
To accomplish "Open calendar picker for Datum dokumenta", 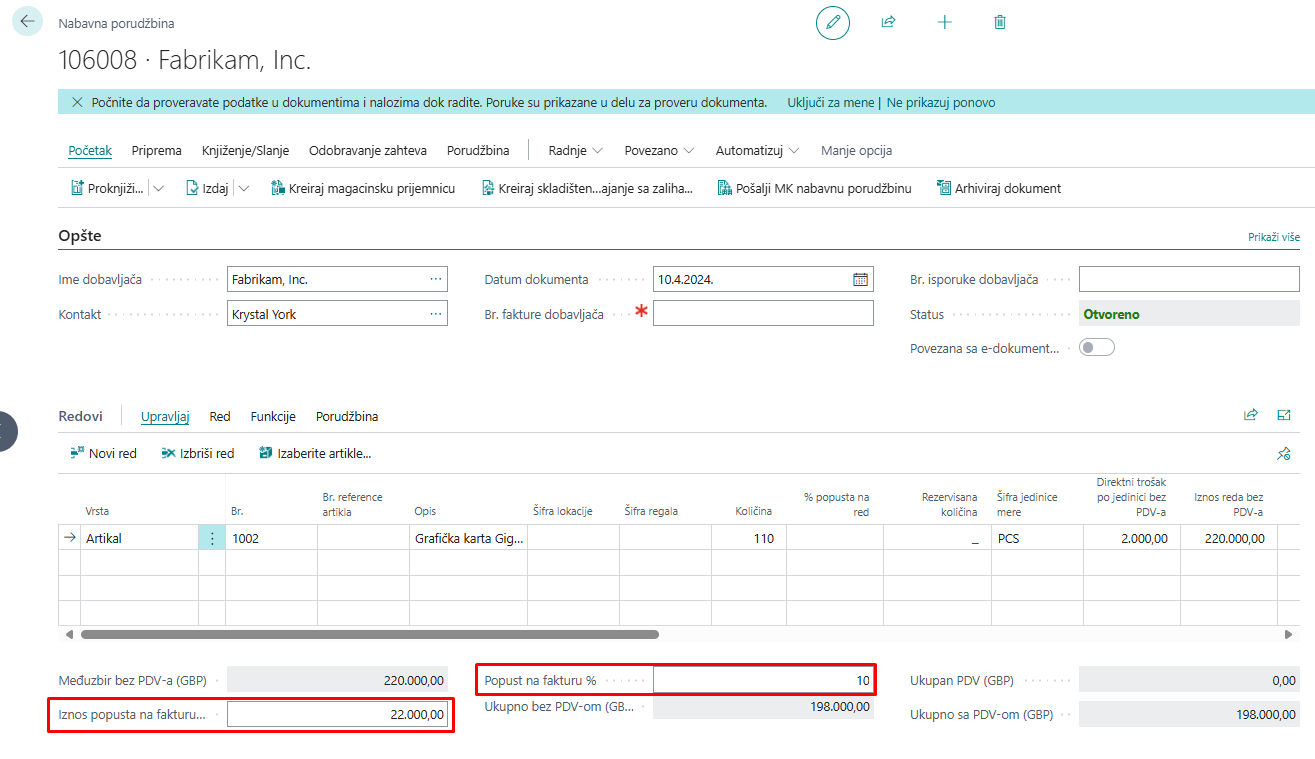I will point(860,280).
